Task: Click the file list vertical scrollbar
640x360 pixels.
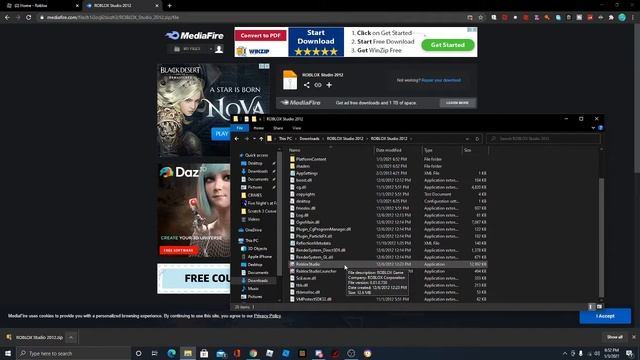Action: [x=601, y=237]
